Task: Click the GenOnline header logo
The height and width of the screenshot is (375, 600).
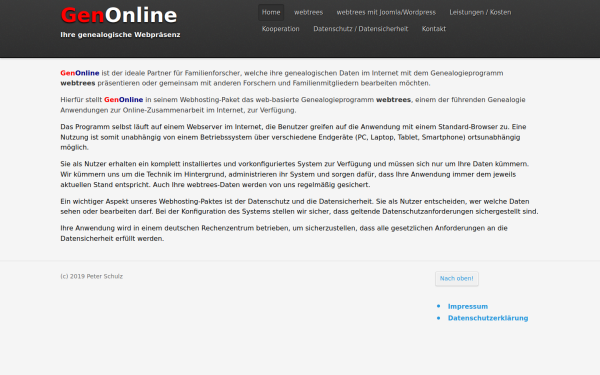Action: tap(119, 15)
